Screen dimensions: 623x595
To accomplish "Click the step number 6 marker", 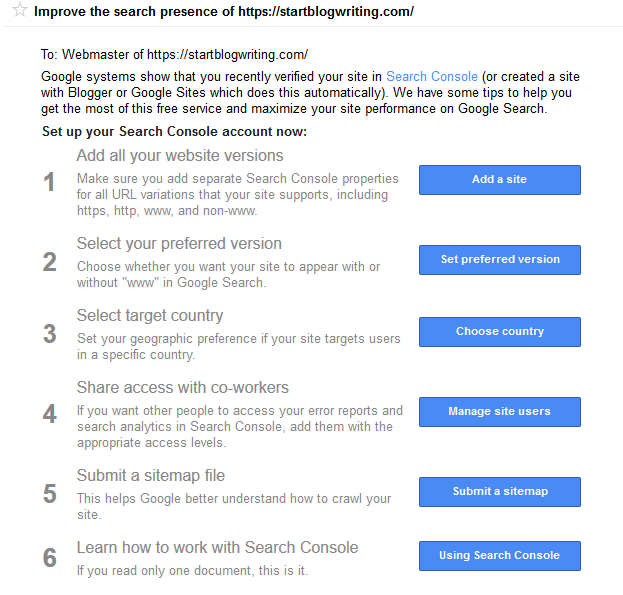I will tap(50, 558).
